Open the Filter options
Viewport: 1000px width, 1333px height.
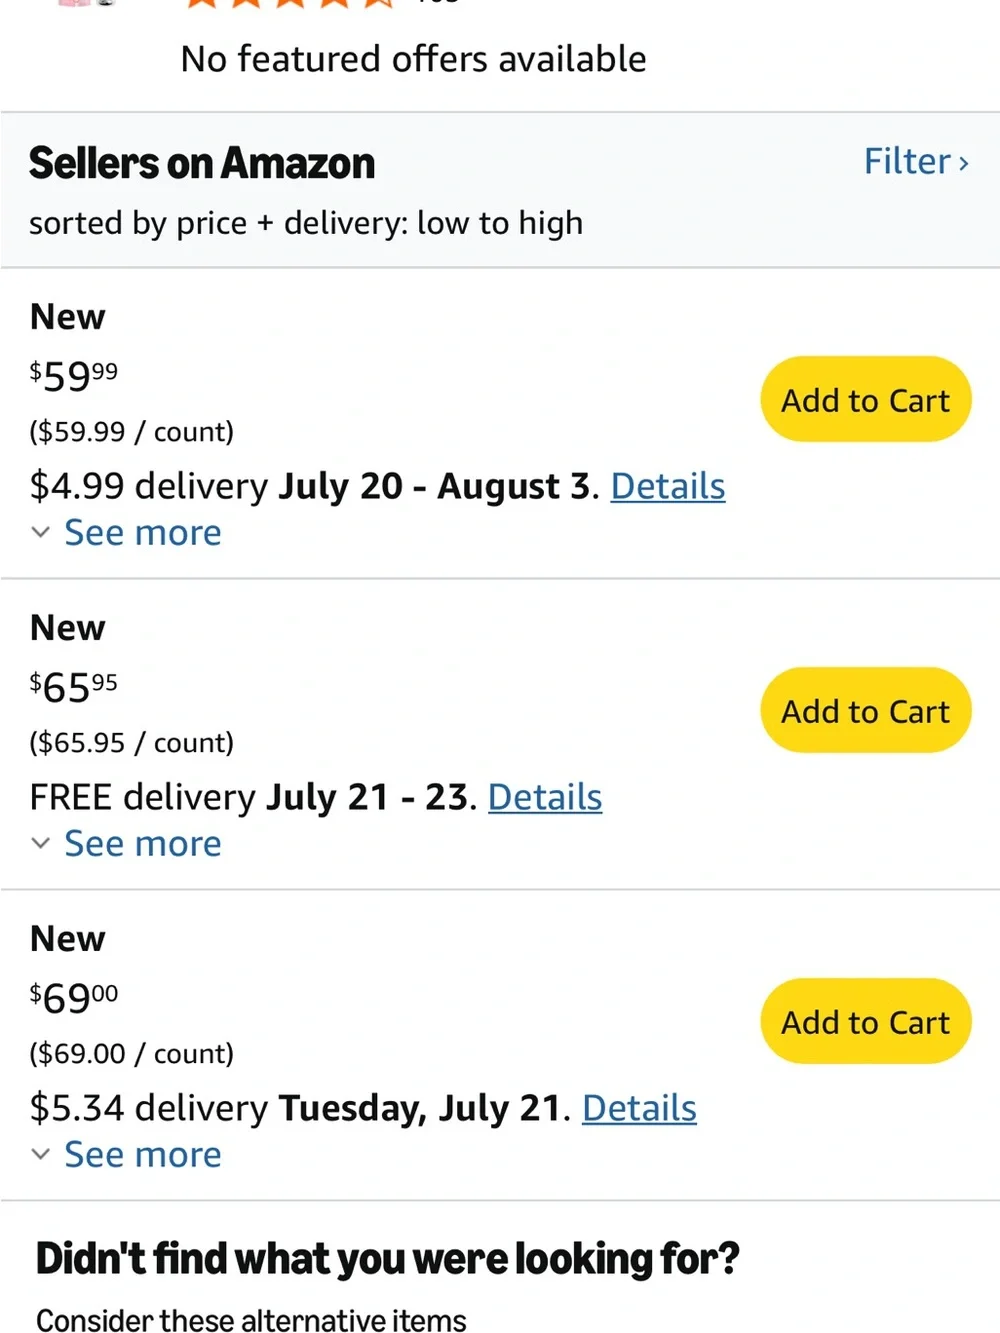pos(916,162)
